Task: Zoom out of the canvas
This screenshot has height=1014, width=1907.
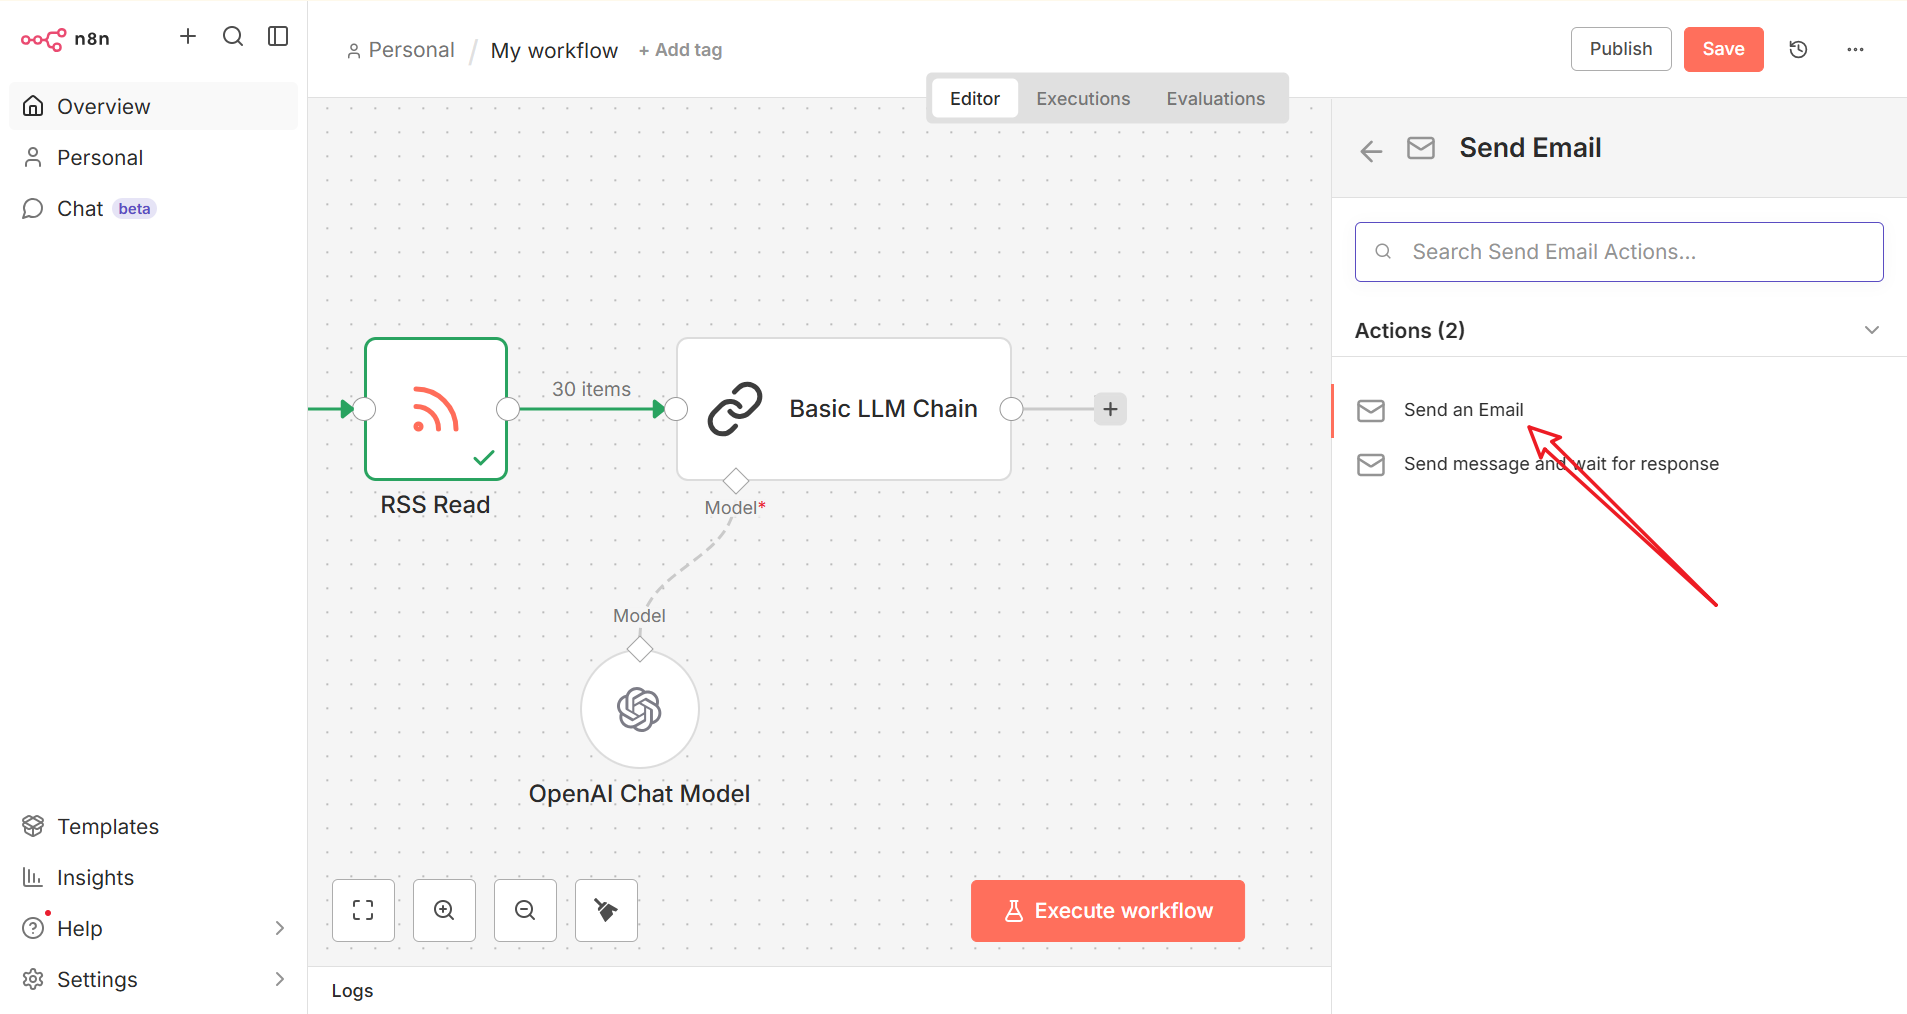Action: point(525,910)
